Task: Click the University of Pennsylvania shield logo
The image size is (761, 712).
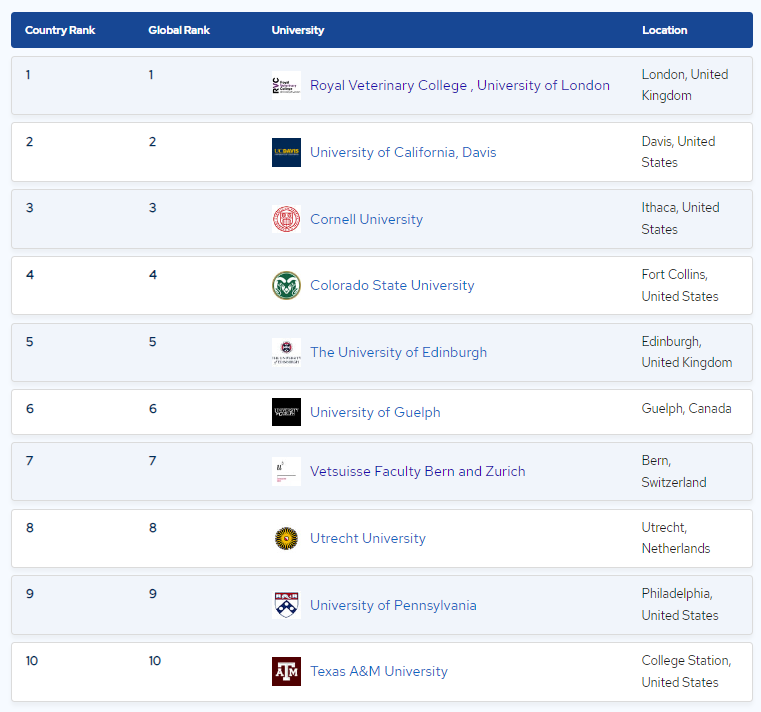Action: (286, 605)
